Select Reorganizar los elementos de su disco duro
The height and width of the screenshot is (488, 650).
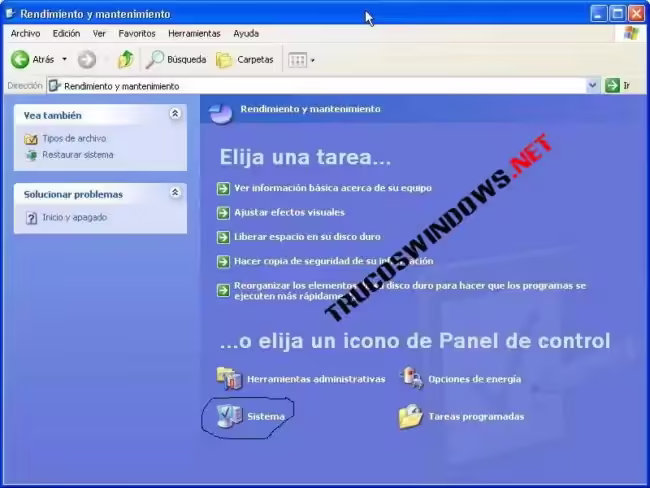[x=410, y=291]
